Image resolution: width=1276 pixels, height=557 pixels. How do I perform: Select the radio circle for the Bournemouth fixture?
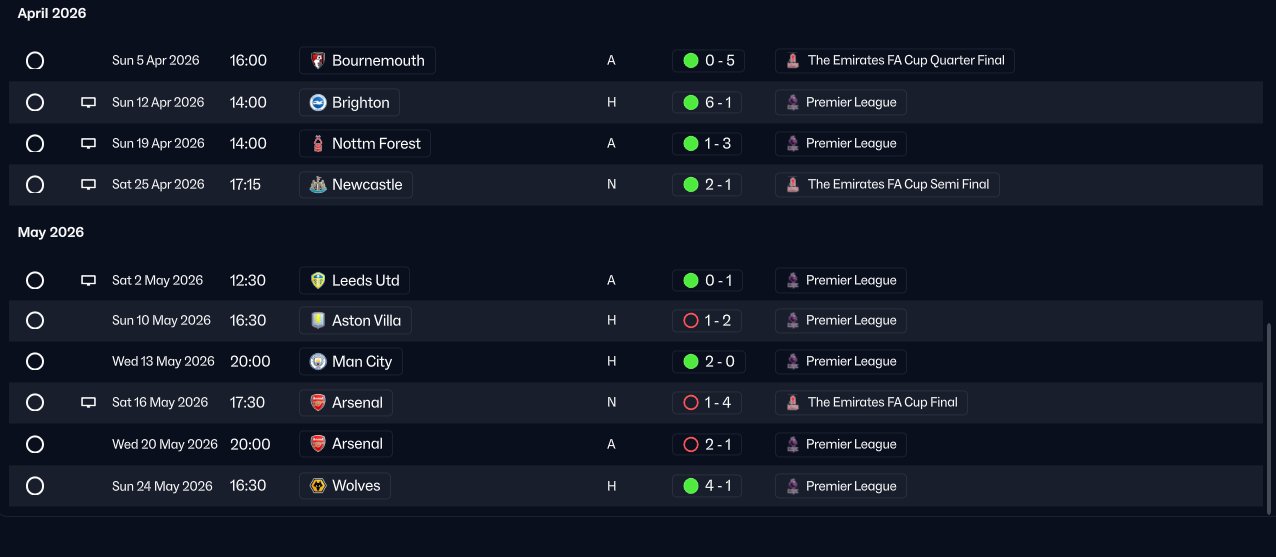35,61
